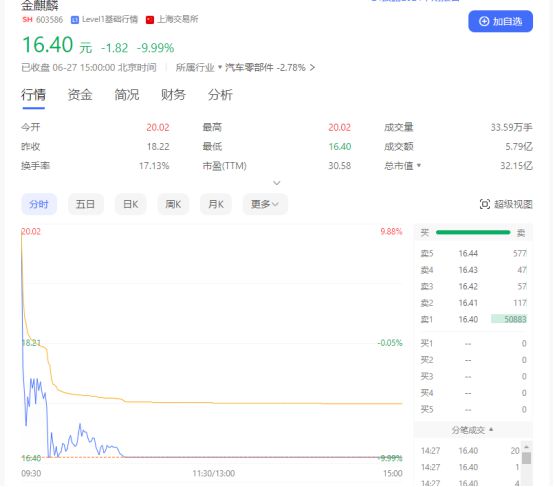This screenshot has height=487, width=554.
Task: Open the 简况 tab
Action: 126,95
